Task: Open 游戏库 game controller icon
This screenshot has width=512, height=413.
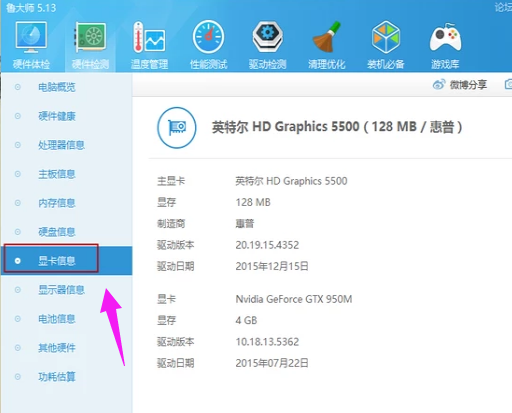Action: (445, 37)
